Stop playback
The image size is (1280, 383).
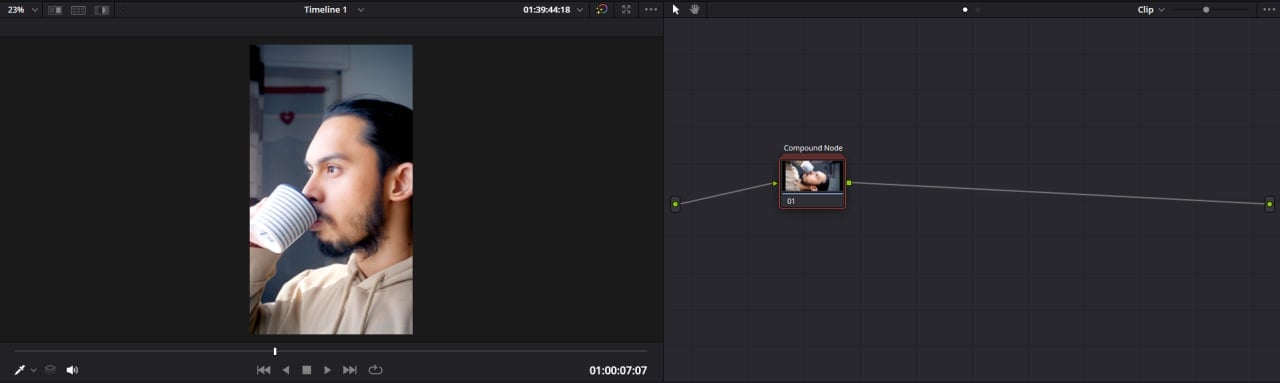tap(307, 370)
